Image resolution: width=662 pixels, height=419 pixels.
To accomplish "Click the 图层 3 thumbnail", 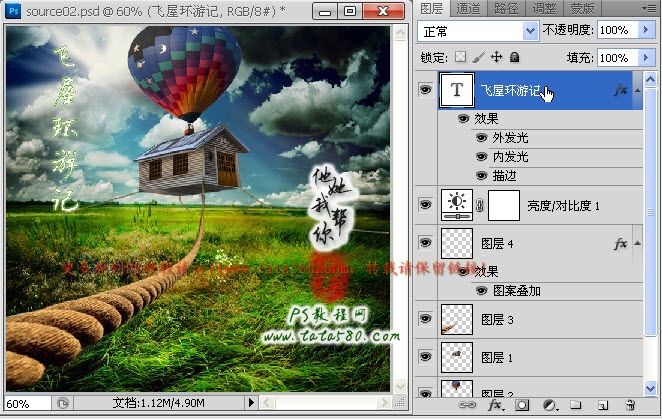I will 457,319.
